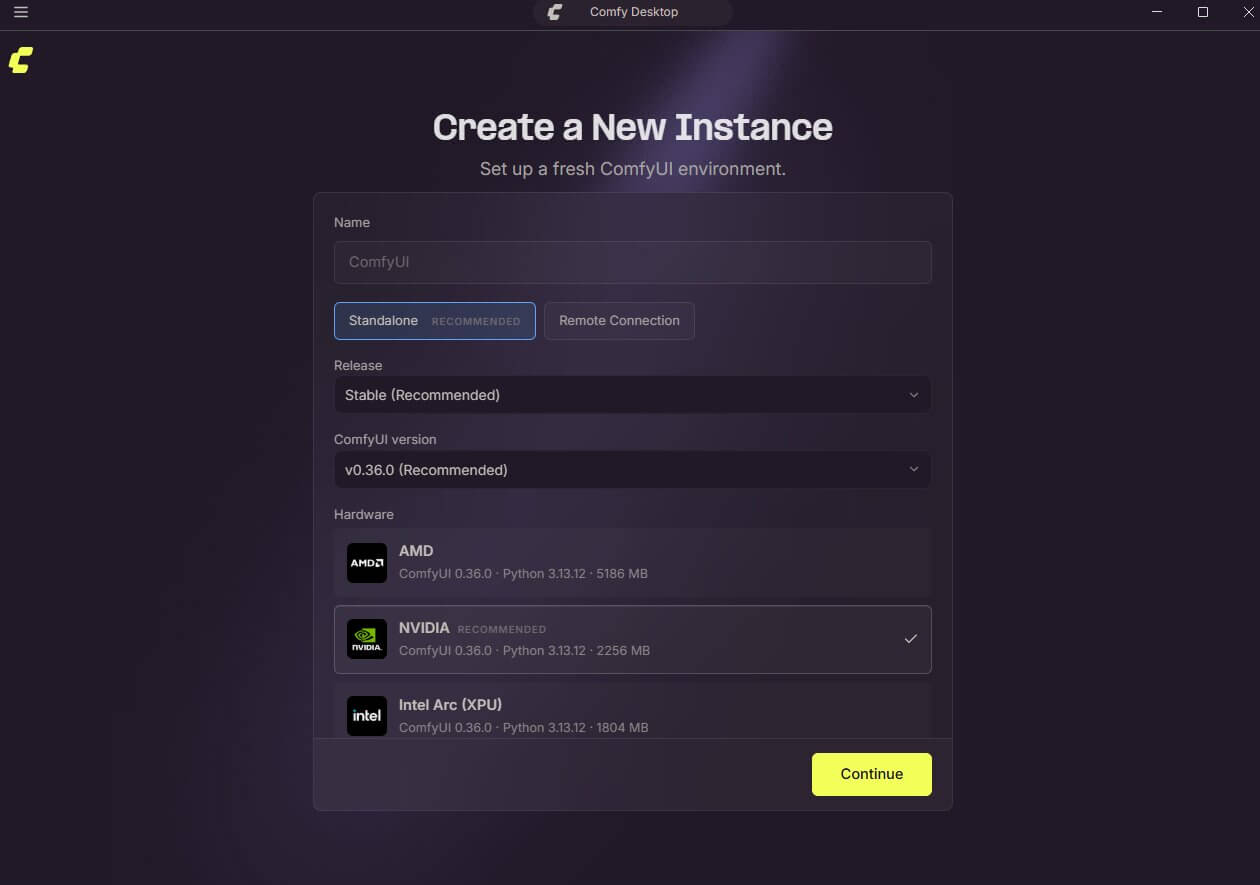Click the chevron on v0.36.0 (Recommended)
1260x885 pixels.
[913, 470]
